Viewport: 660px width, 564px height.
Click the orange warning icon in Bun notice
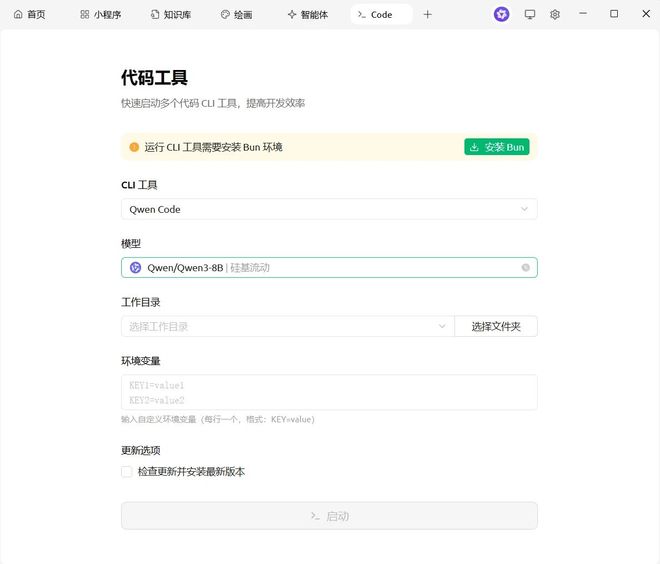[x=134, y=147]
